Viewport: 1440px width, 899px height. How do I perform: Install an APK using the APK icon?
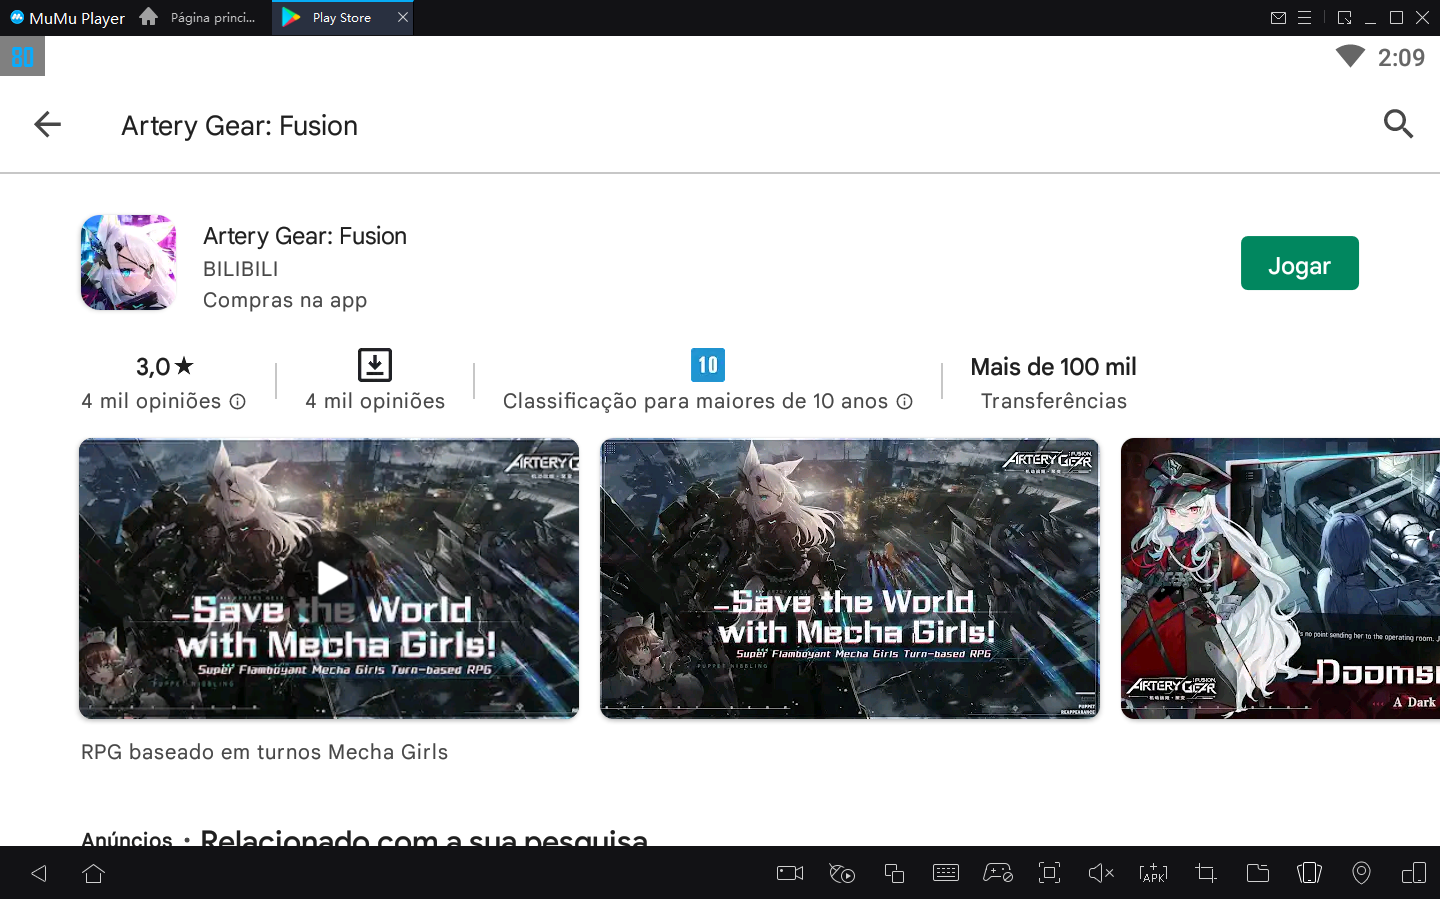point(1153,873)
